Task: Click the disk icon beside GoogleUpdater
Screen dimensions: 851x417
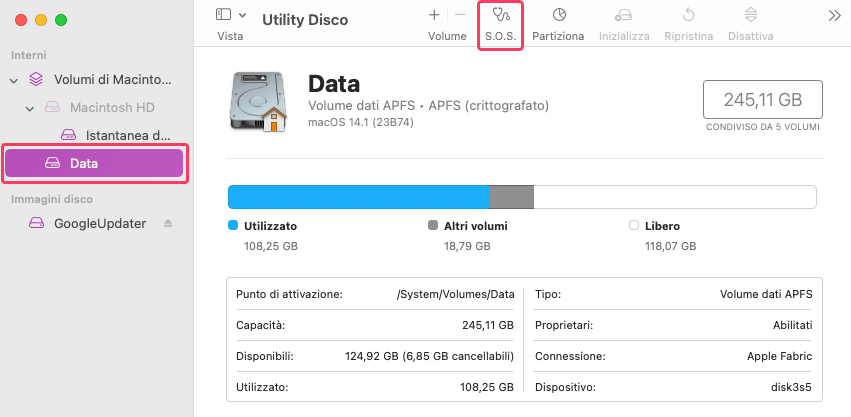Action: [36, 223]
